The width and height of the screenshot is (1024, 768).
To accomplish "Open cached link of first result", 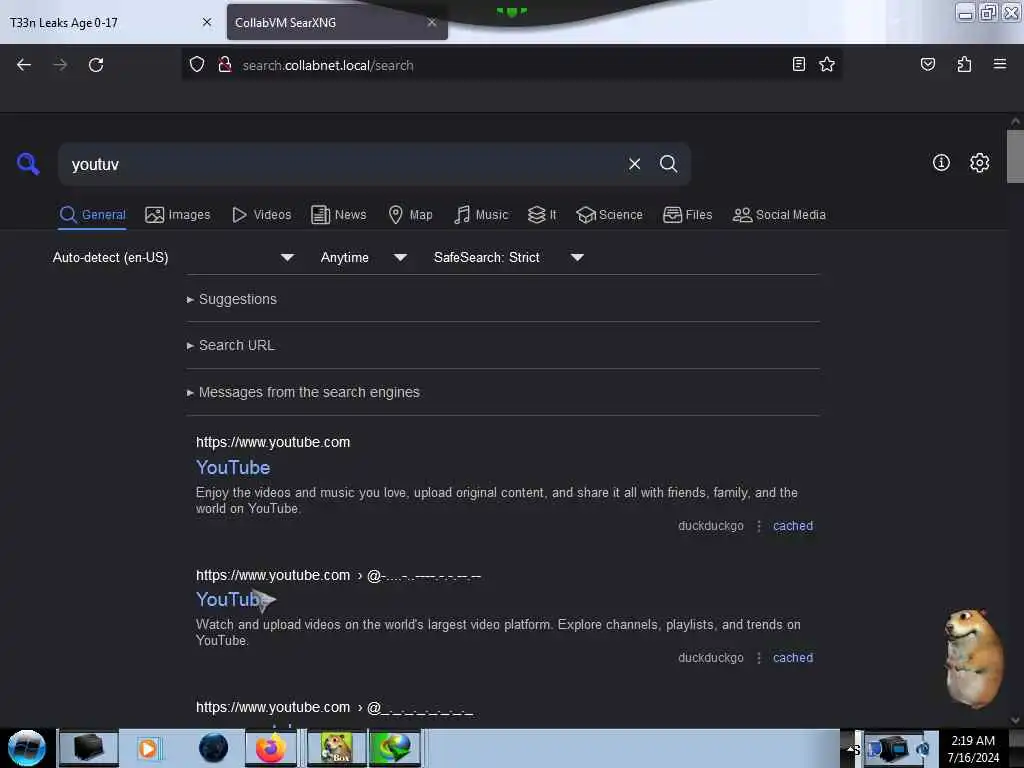I will pyautogui.click(x=793, y=526).
